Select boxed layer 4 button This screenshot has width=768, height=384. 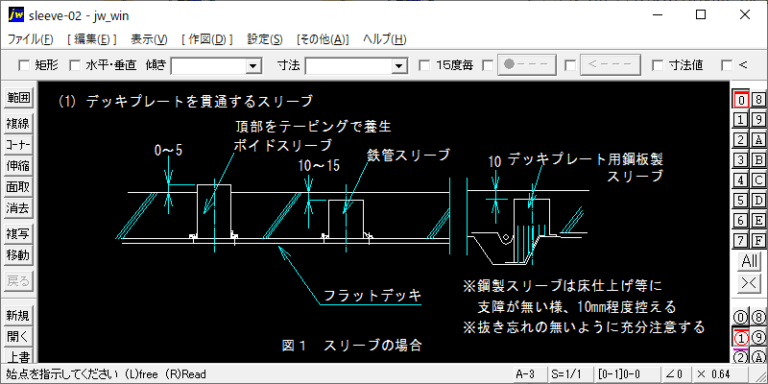pos(741,180)
